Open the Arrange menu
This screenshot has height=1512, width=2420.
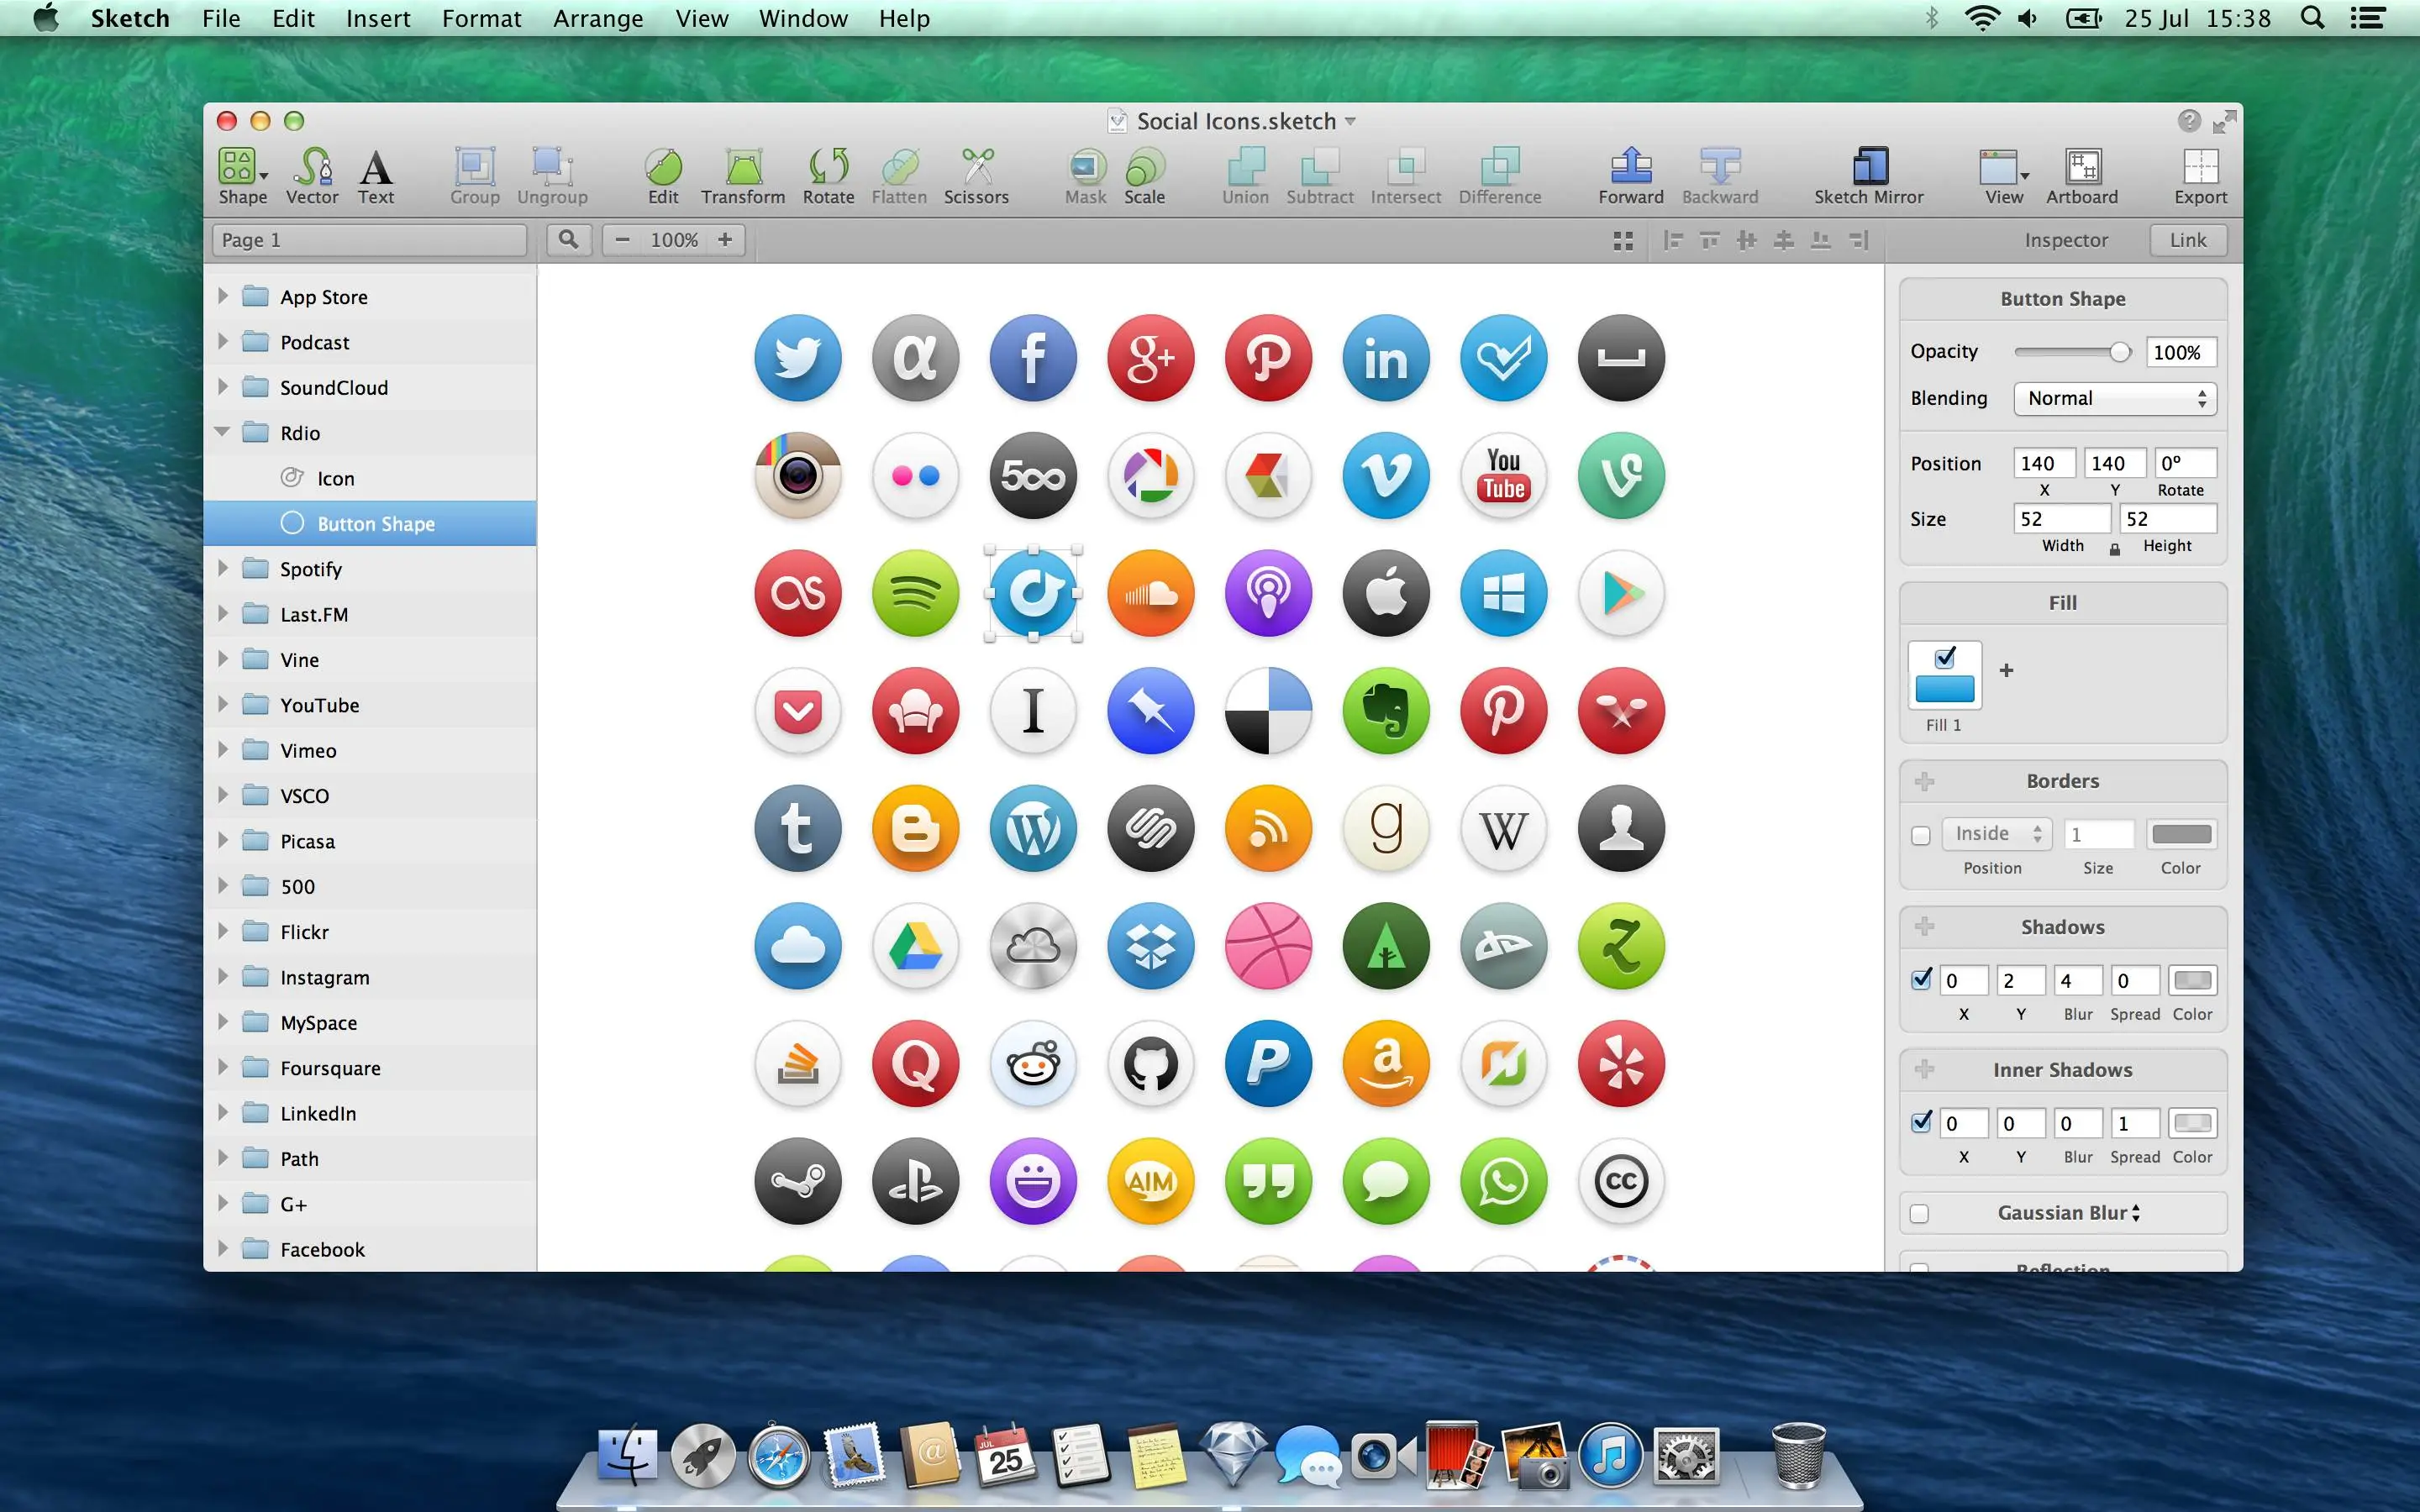point(598,18)
